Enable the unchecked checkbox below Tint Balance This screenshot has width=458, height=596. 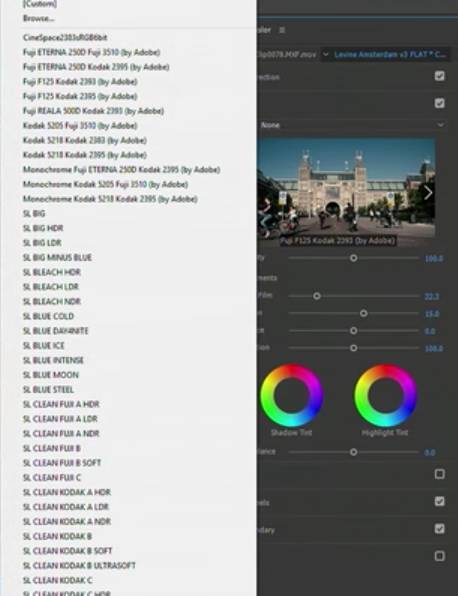click(x=440, y=474)
